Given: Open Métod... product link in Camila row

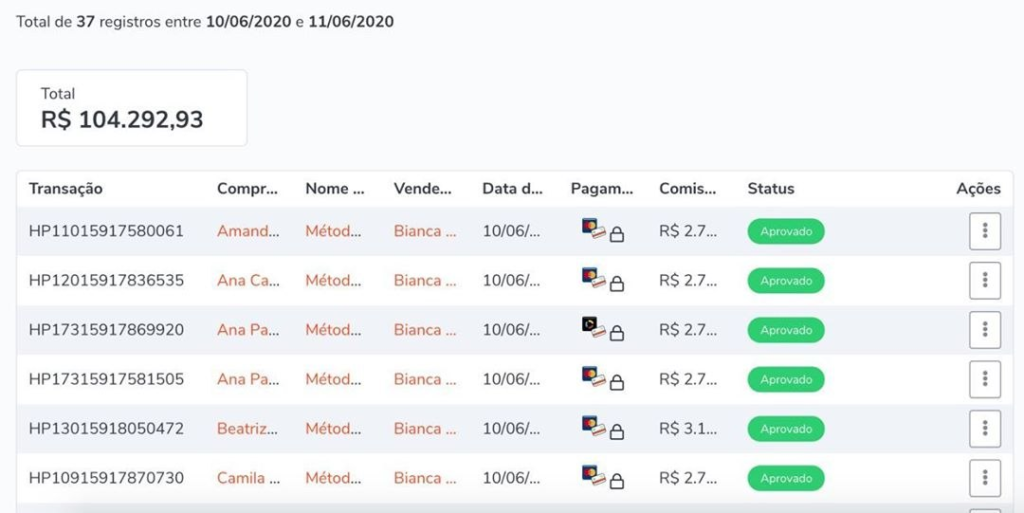Looking at the screenshot, I should click(x=333, y=478).
